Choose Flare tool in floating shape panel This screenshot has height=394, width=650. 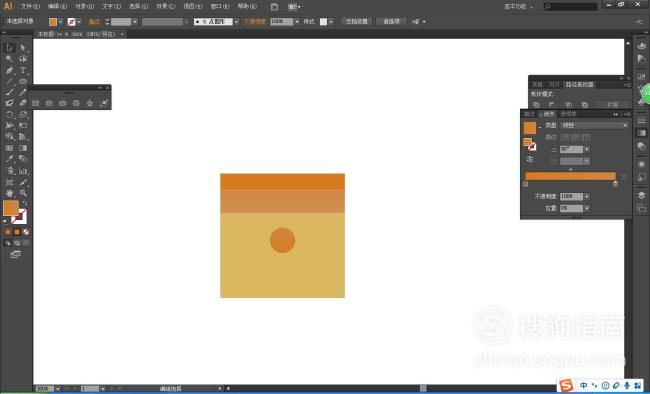(x=104, y=103)
